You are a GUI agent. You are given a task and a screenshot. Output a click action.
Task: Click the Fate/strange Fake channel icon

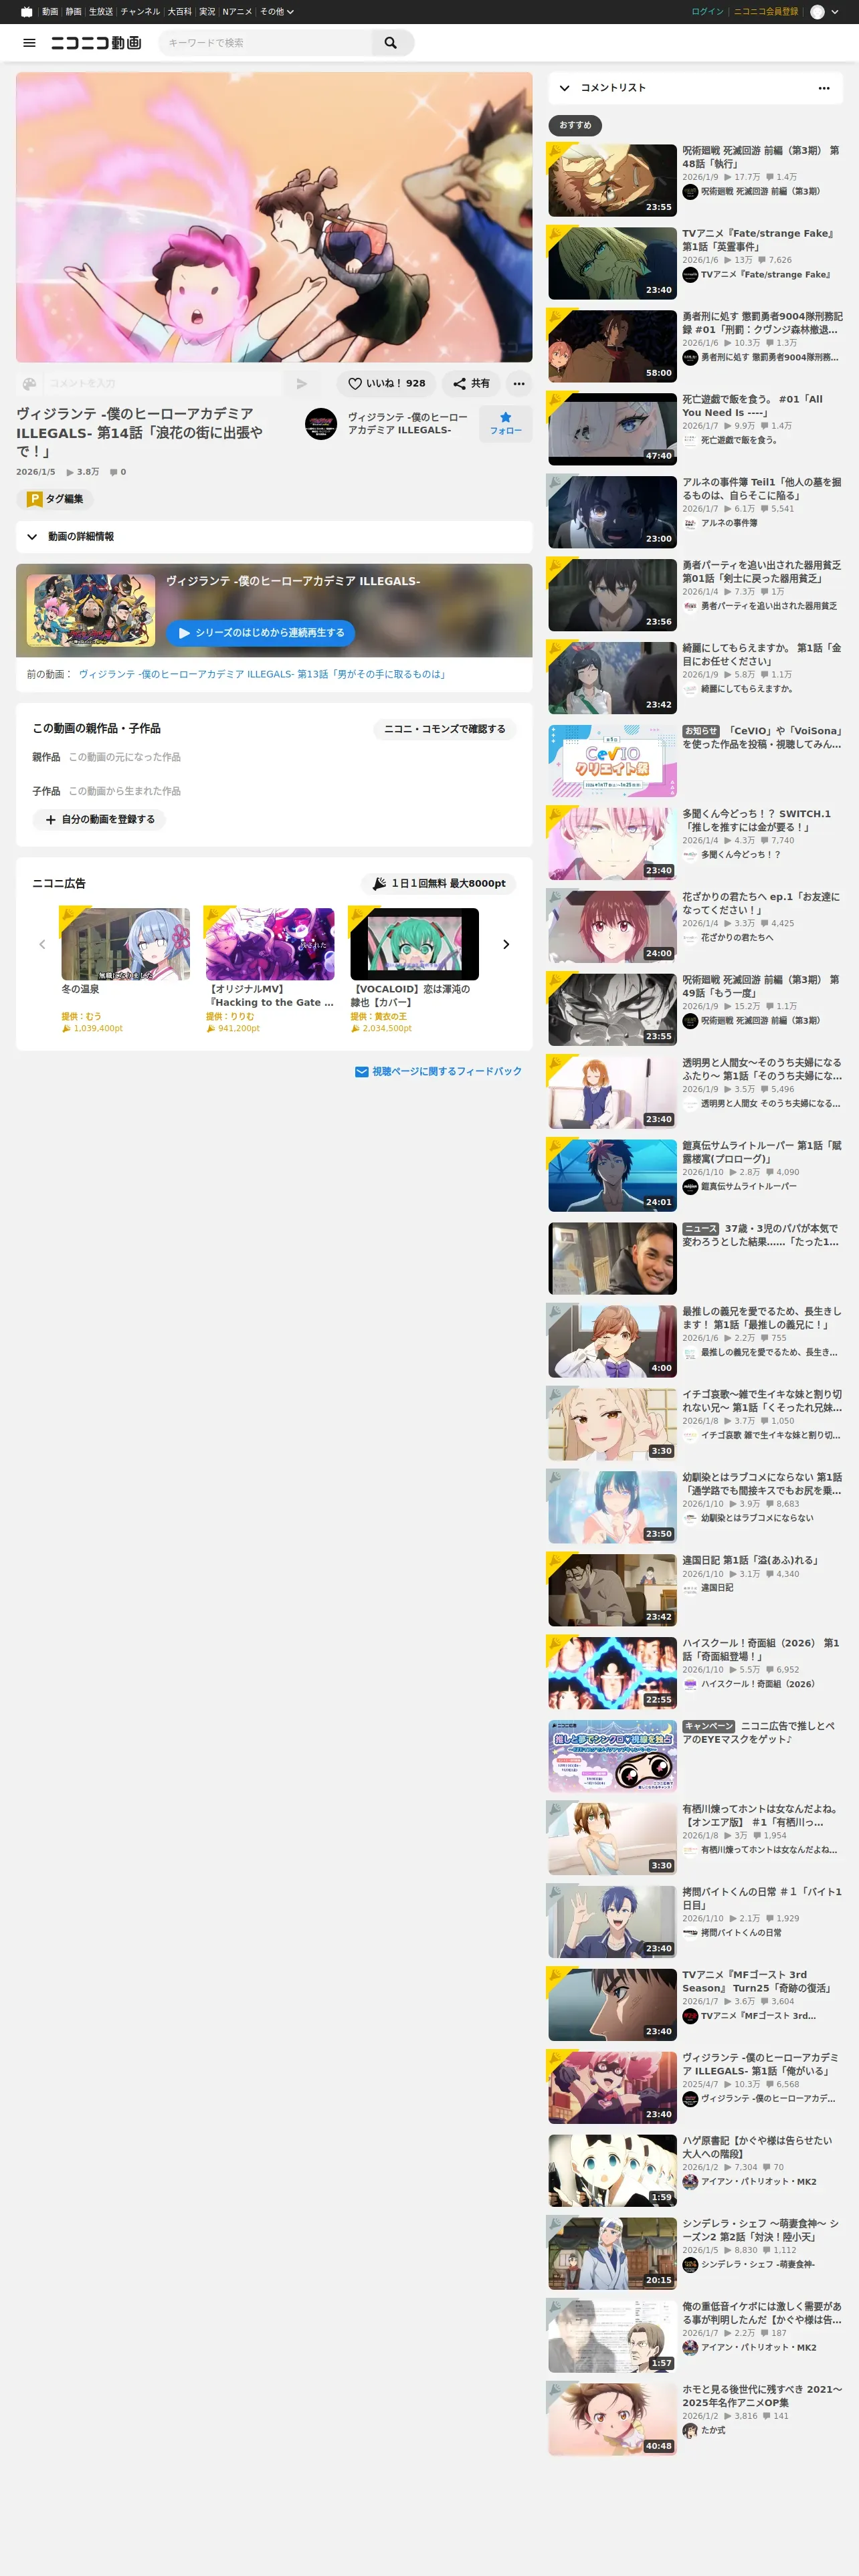690,275
